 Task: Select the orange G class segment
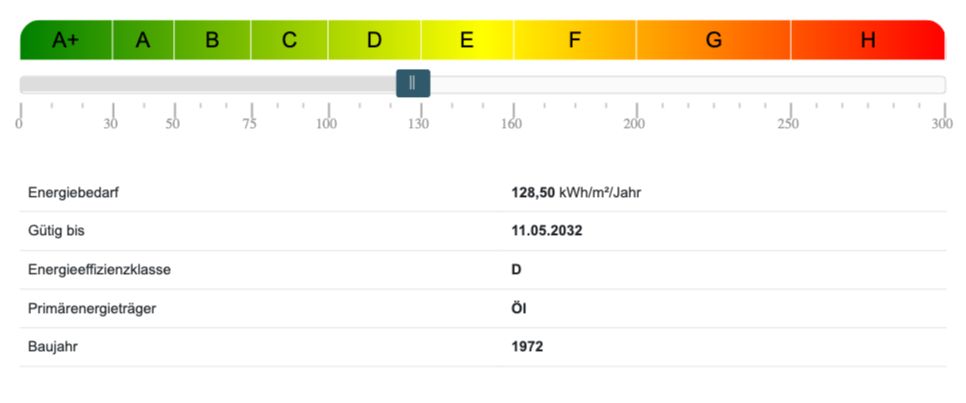tap(713, 40)
